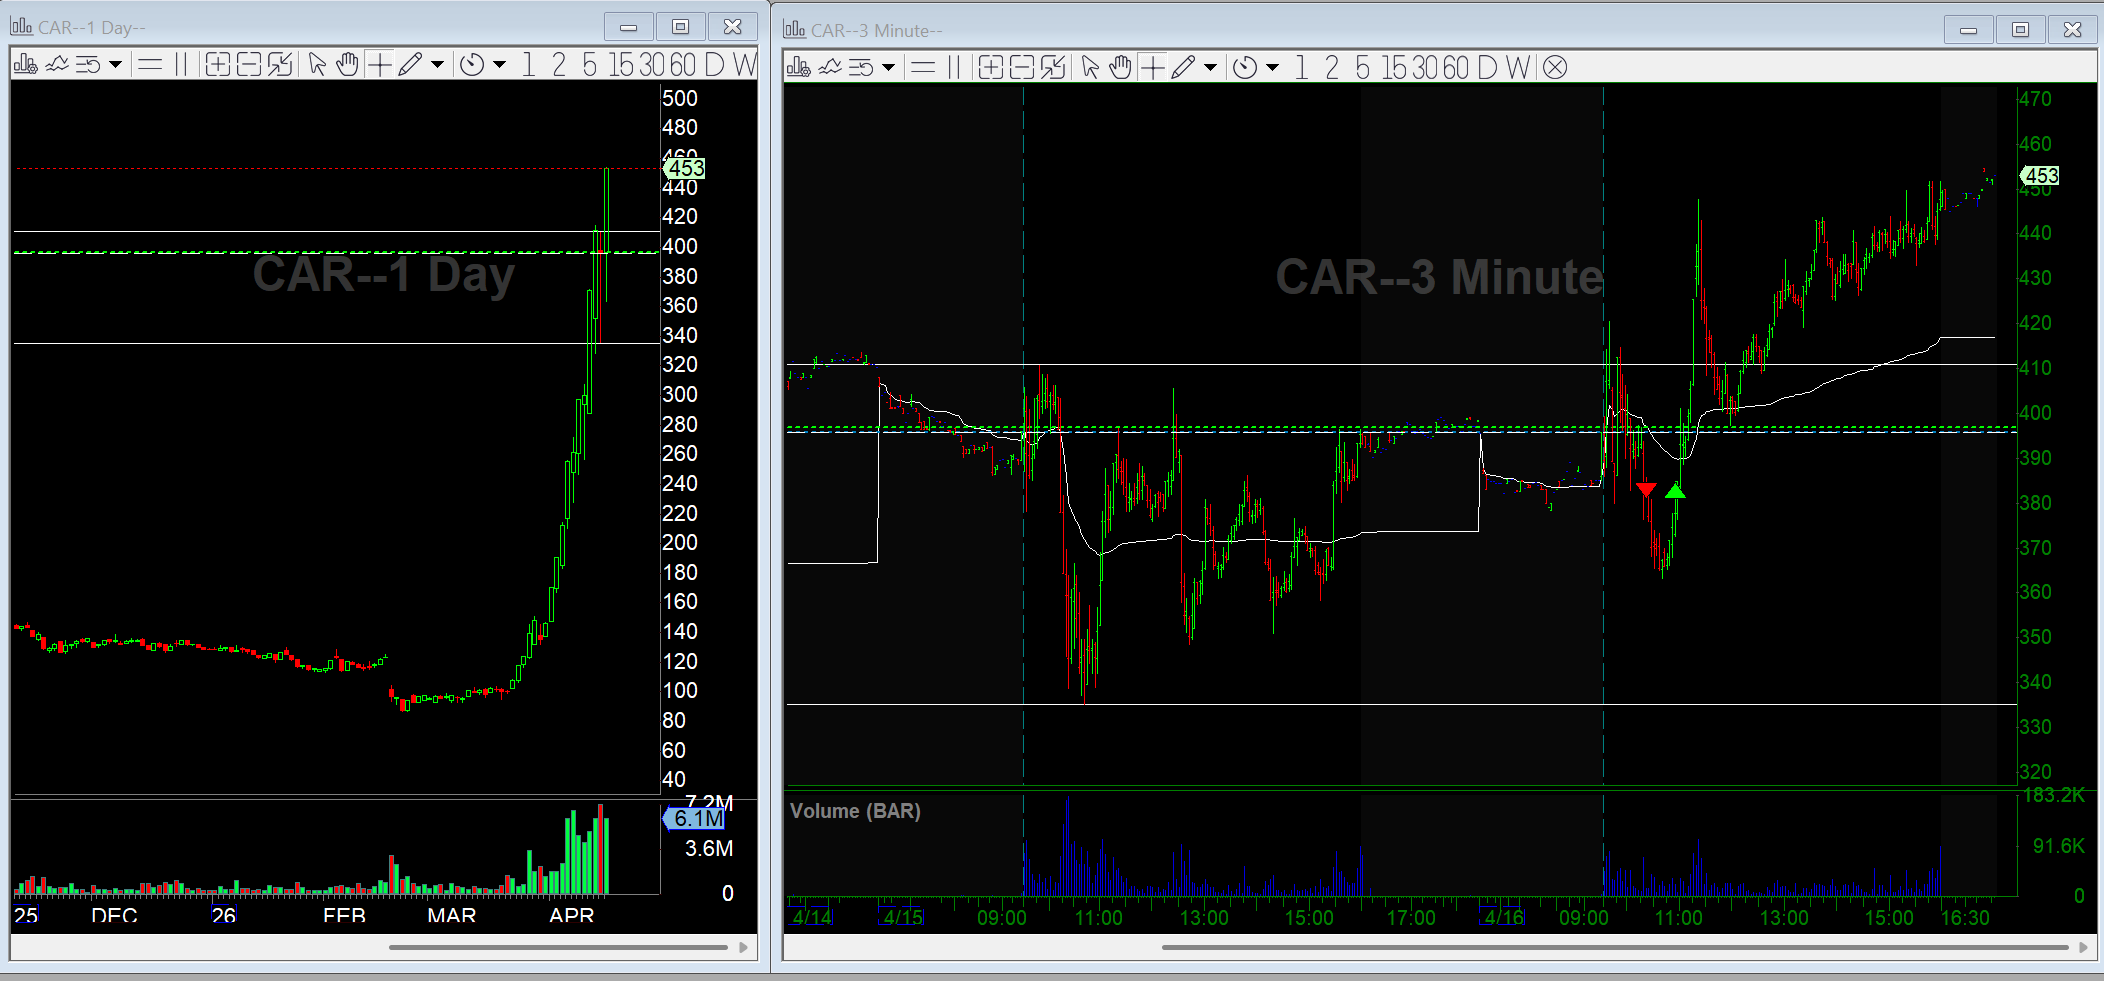Switch CAR 3 Minute chart to 1 minute interval
The height and width of the screenshot is (981, 2104).
1301,67
